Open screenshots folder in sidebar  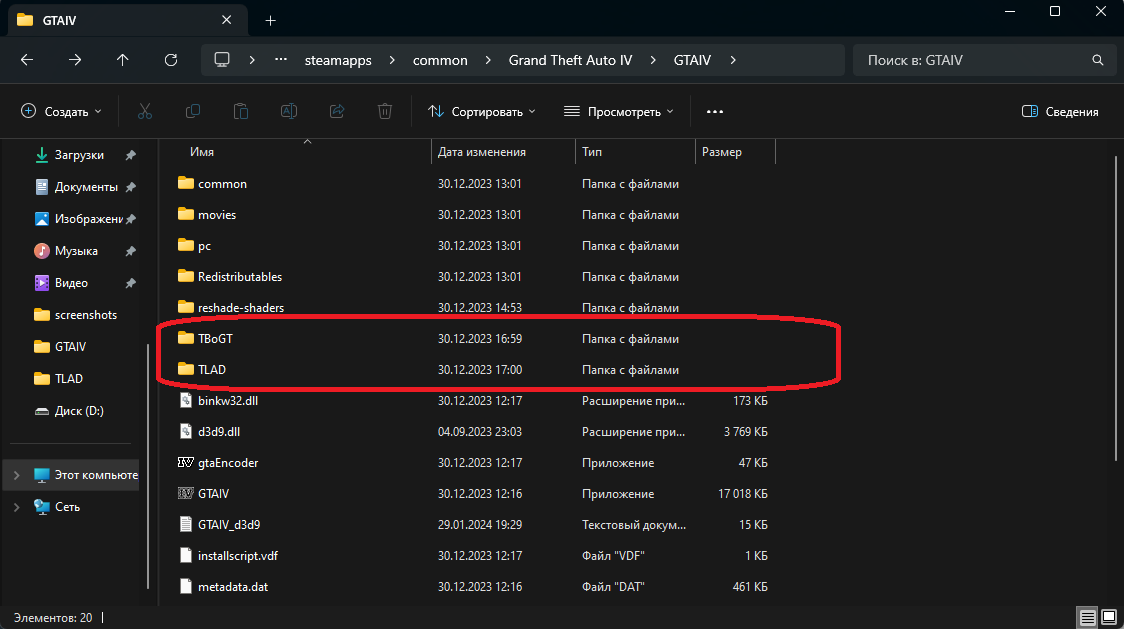coord(75,315)
